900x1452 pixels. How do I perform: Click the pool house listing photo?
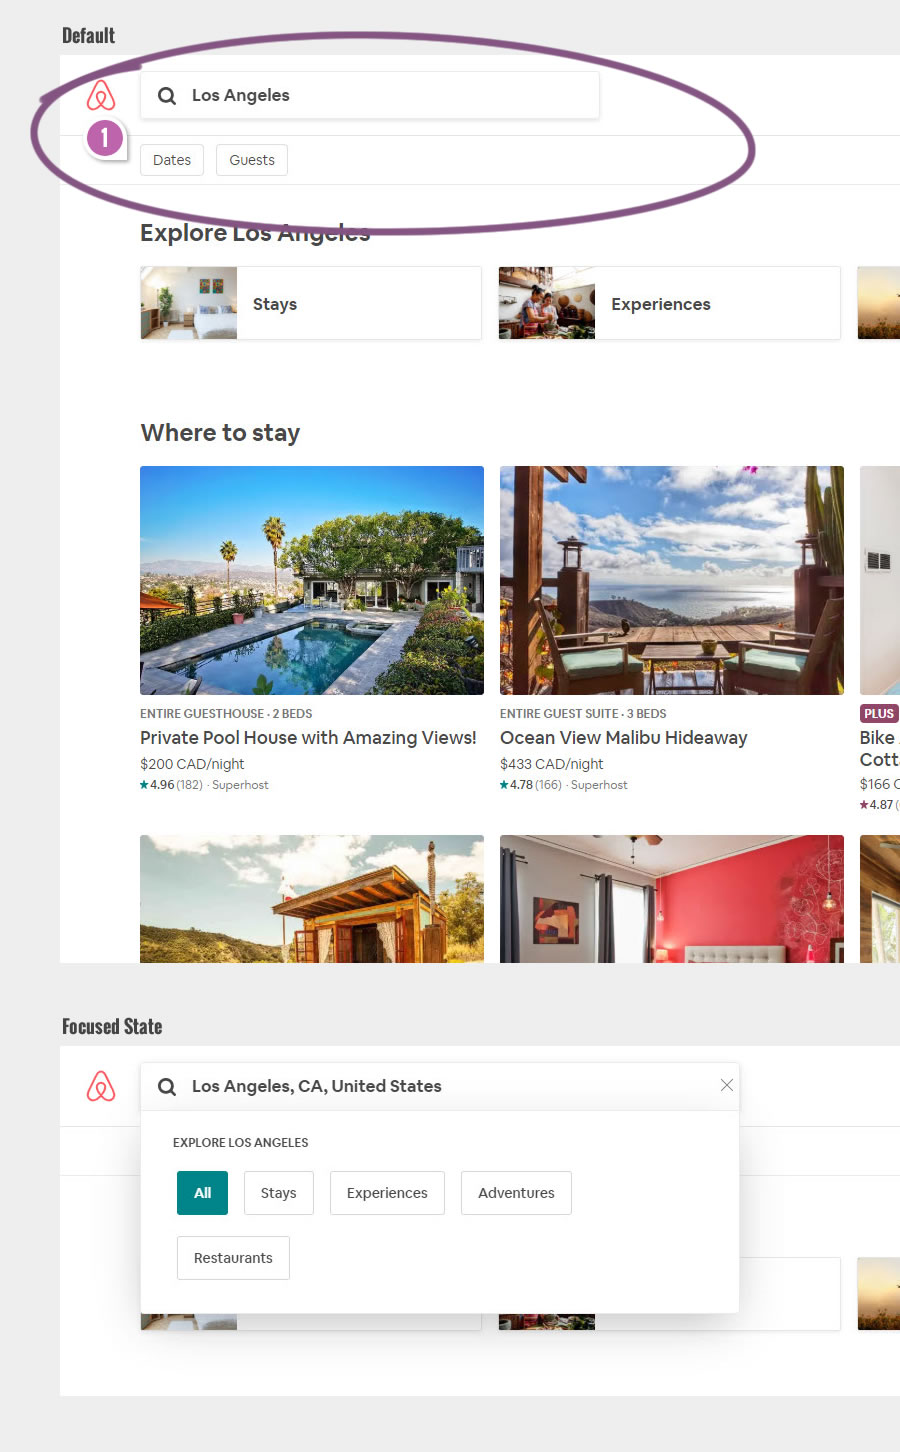[312, 580]
